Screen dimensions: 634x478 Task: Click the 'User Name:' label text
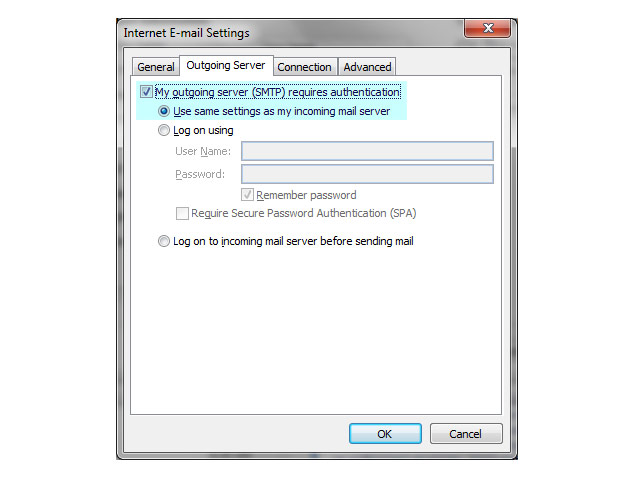203,151
